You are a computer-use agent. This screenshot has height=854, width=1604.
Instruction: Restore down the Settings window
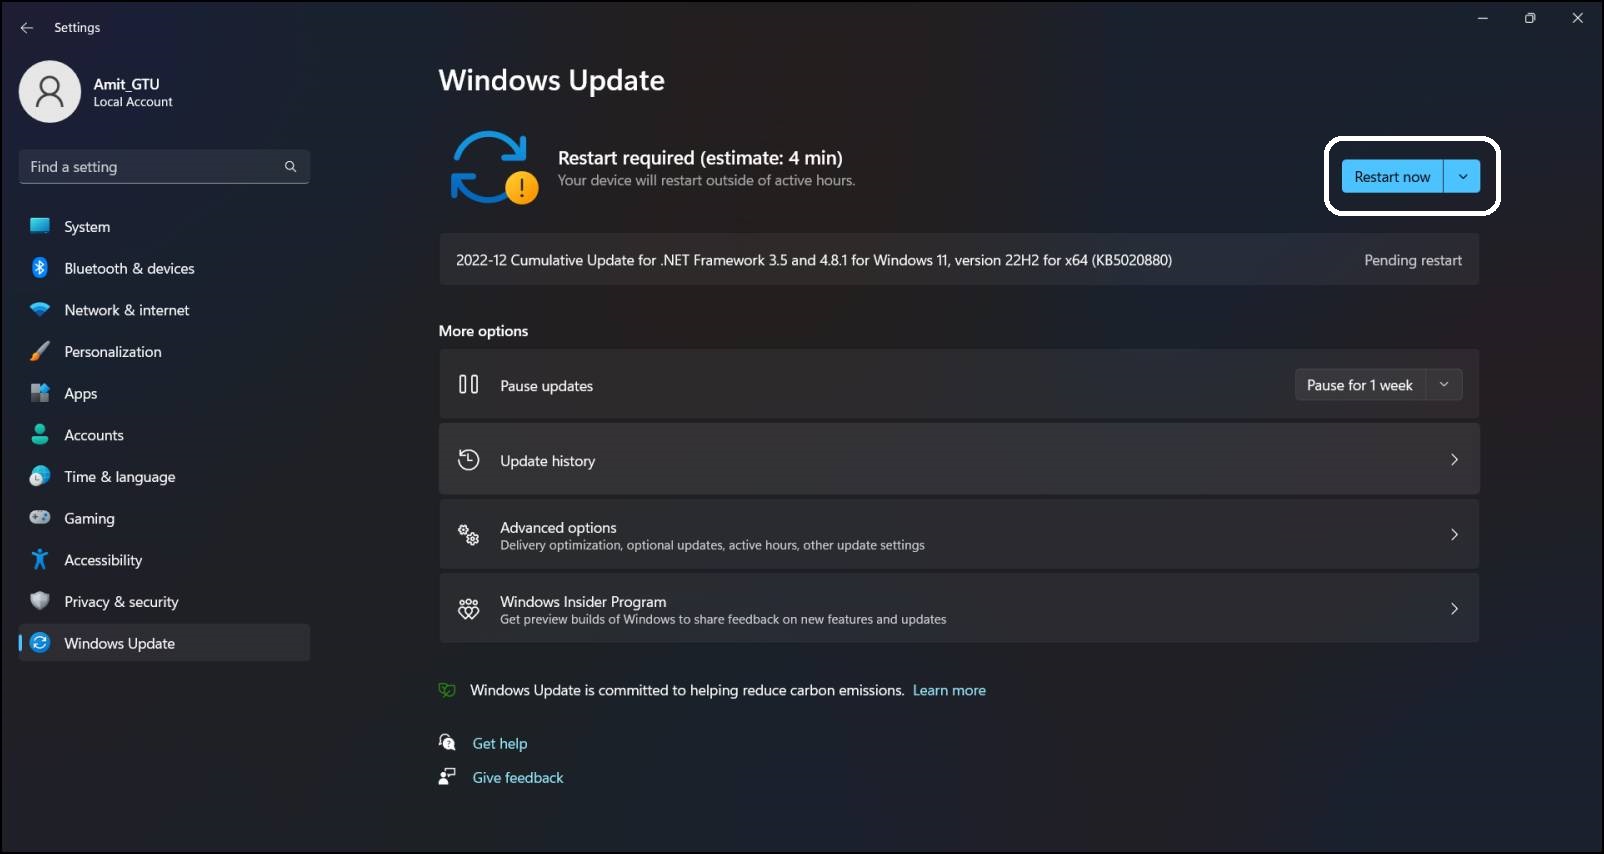point(1530,18)
